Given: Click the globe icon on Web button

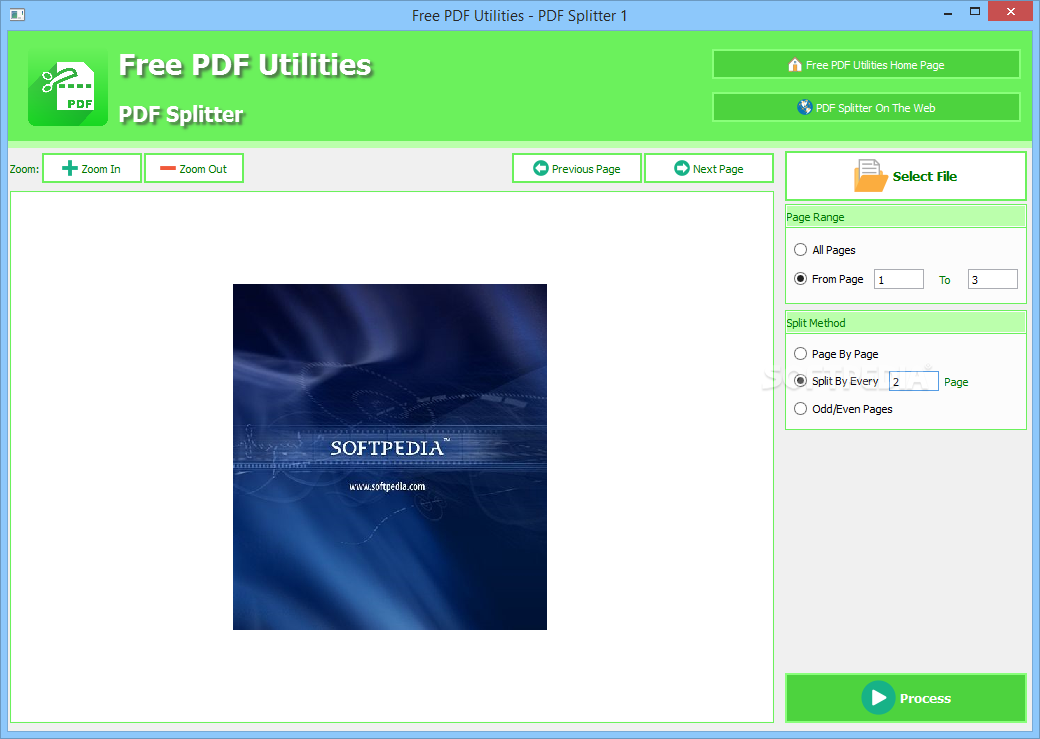Looking at the screenshot, I should click(x=805, y=107).
